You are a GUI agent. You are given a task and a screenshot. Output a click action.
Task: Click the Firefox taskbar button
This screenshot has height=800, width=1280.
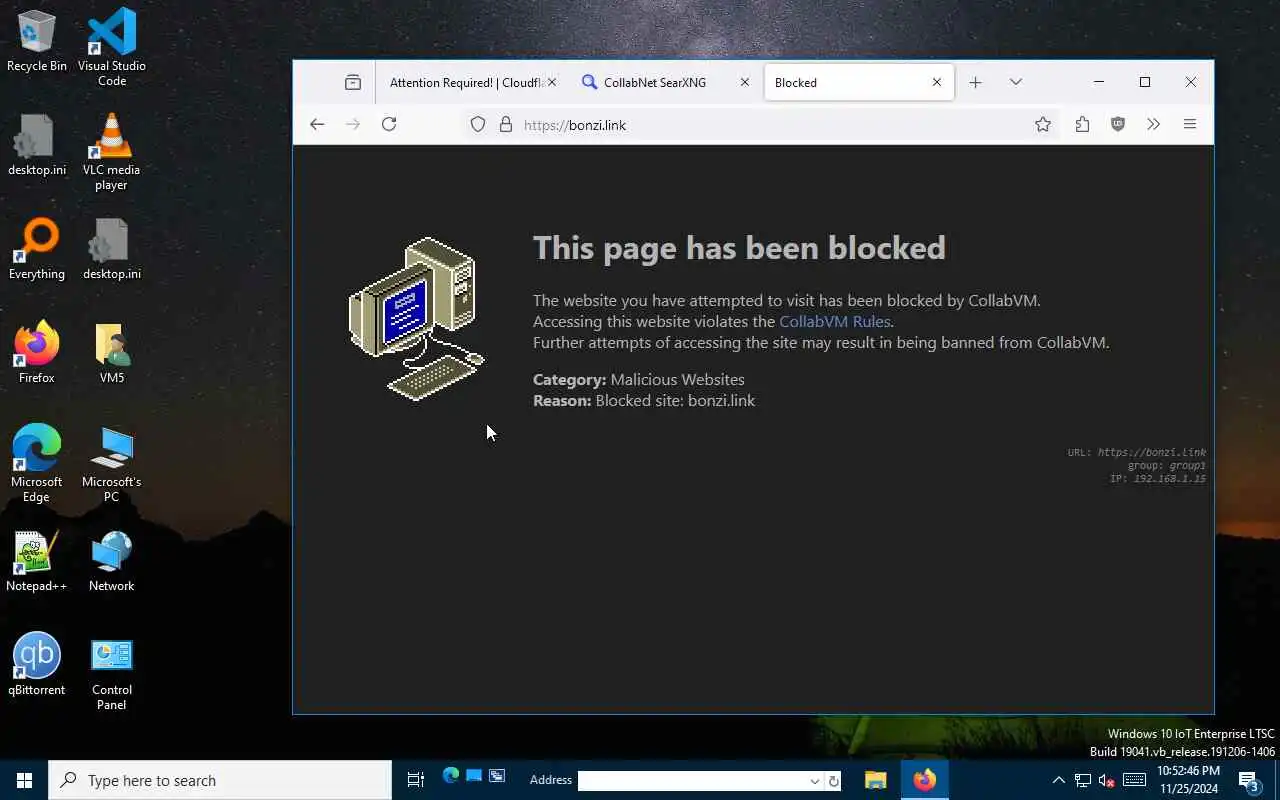tap(924, 780)
